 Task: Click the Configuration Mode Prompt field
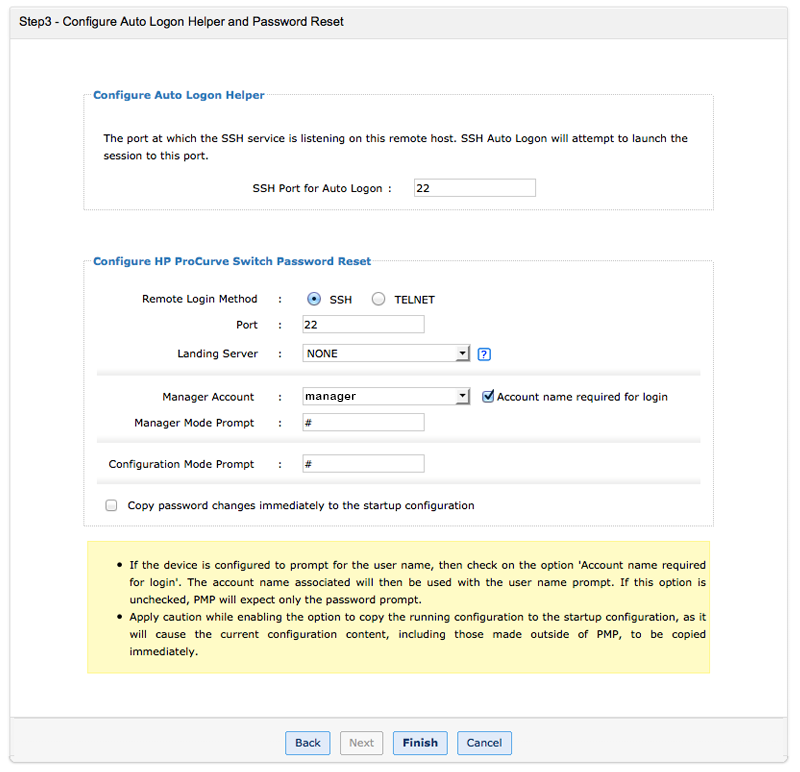click(363, 463)
